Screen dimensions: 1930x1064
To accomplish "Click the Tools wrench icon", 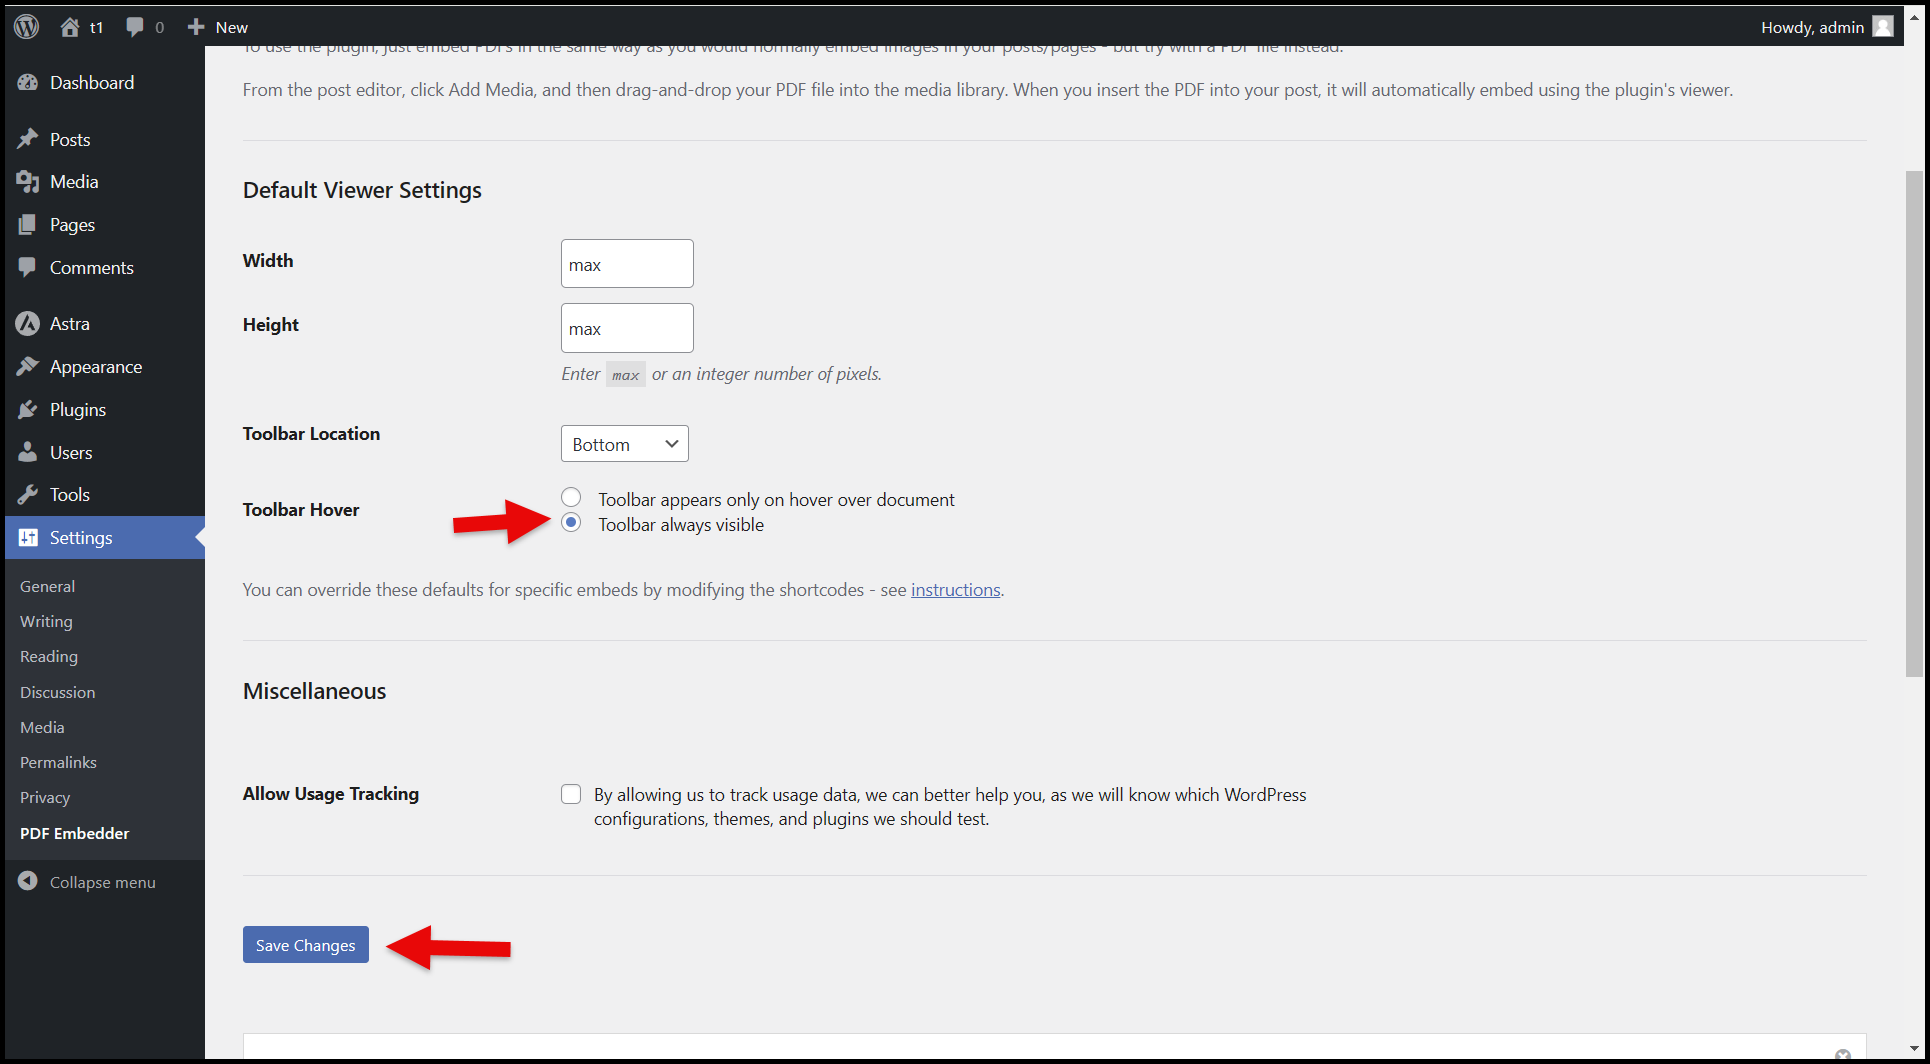I will [28, 495].
